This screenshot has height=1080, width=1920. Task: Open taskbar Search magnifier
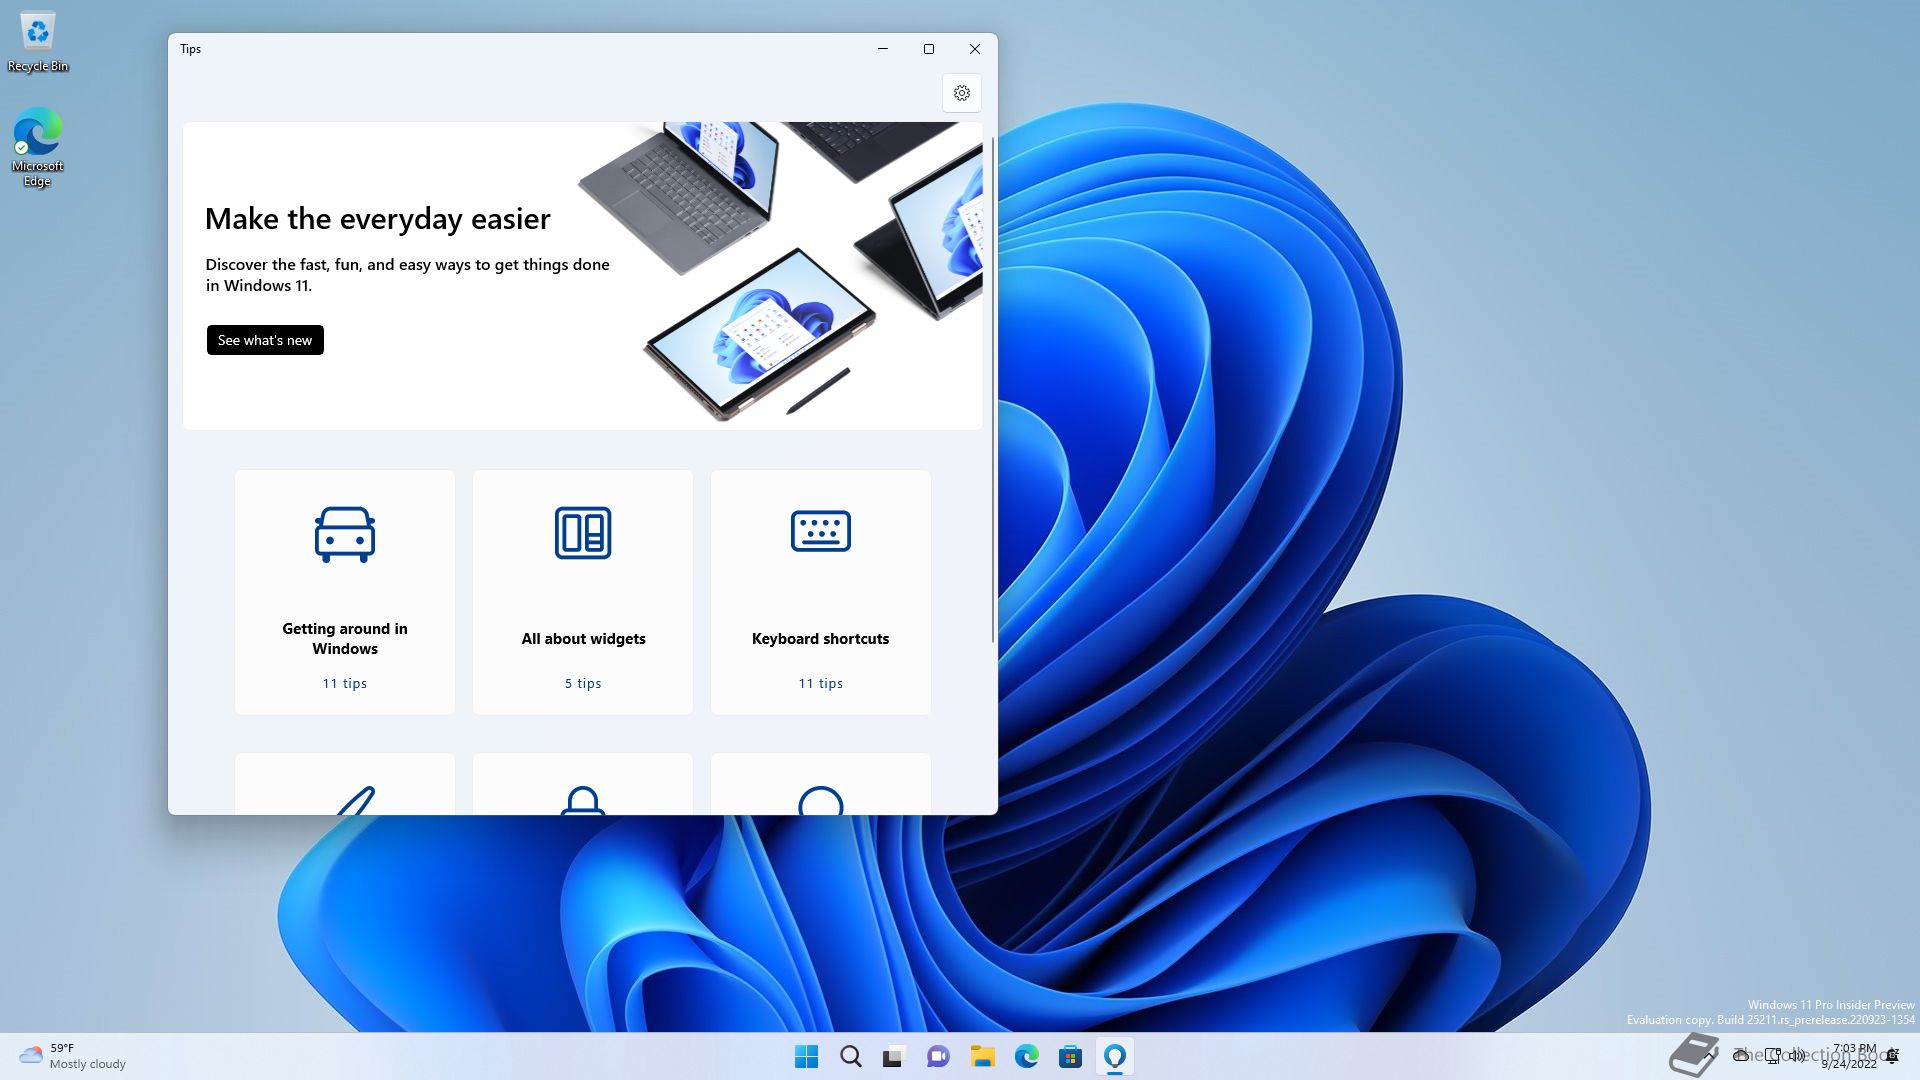[851, 1056]
